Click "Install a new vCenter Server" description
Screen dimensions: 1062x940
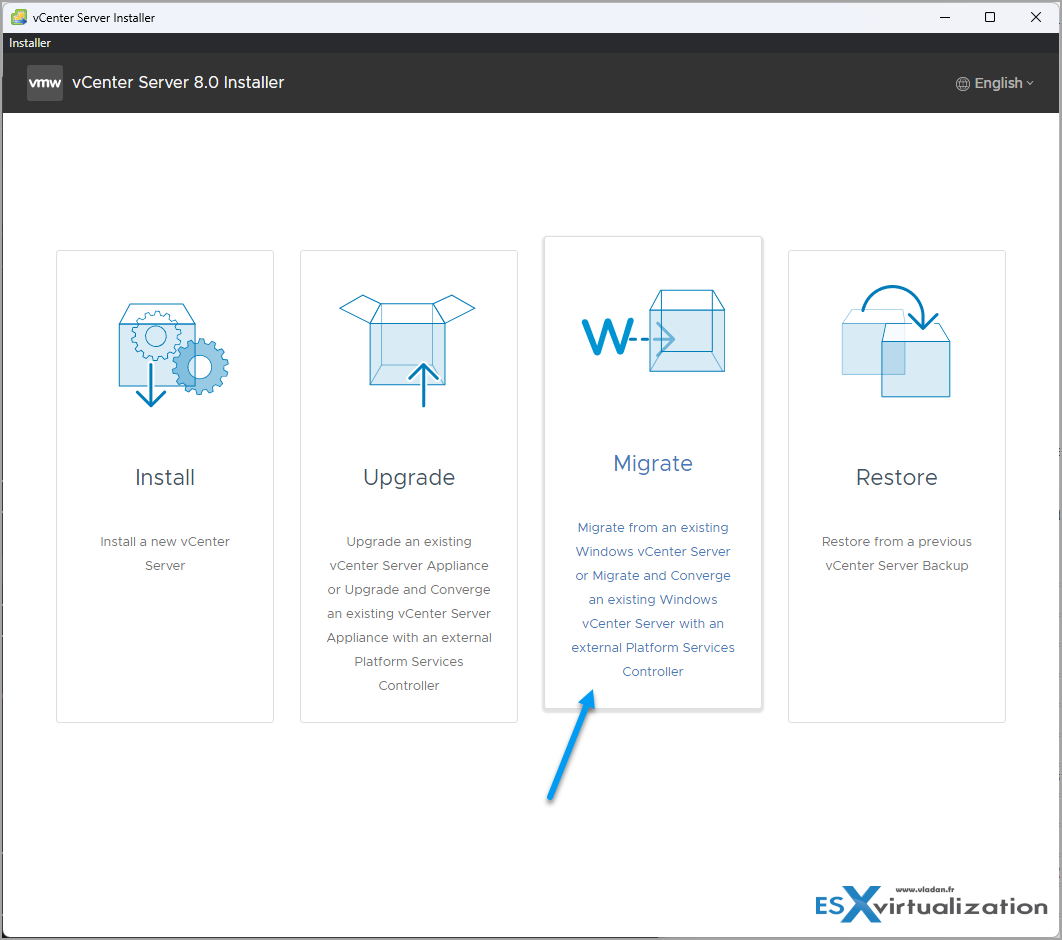click(165, 553)
